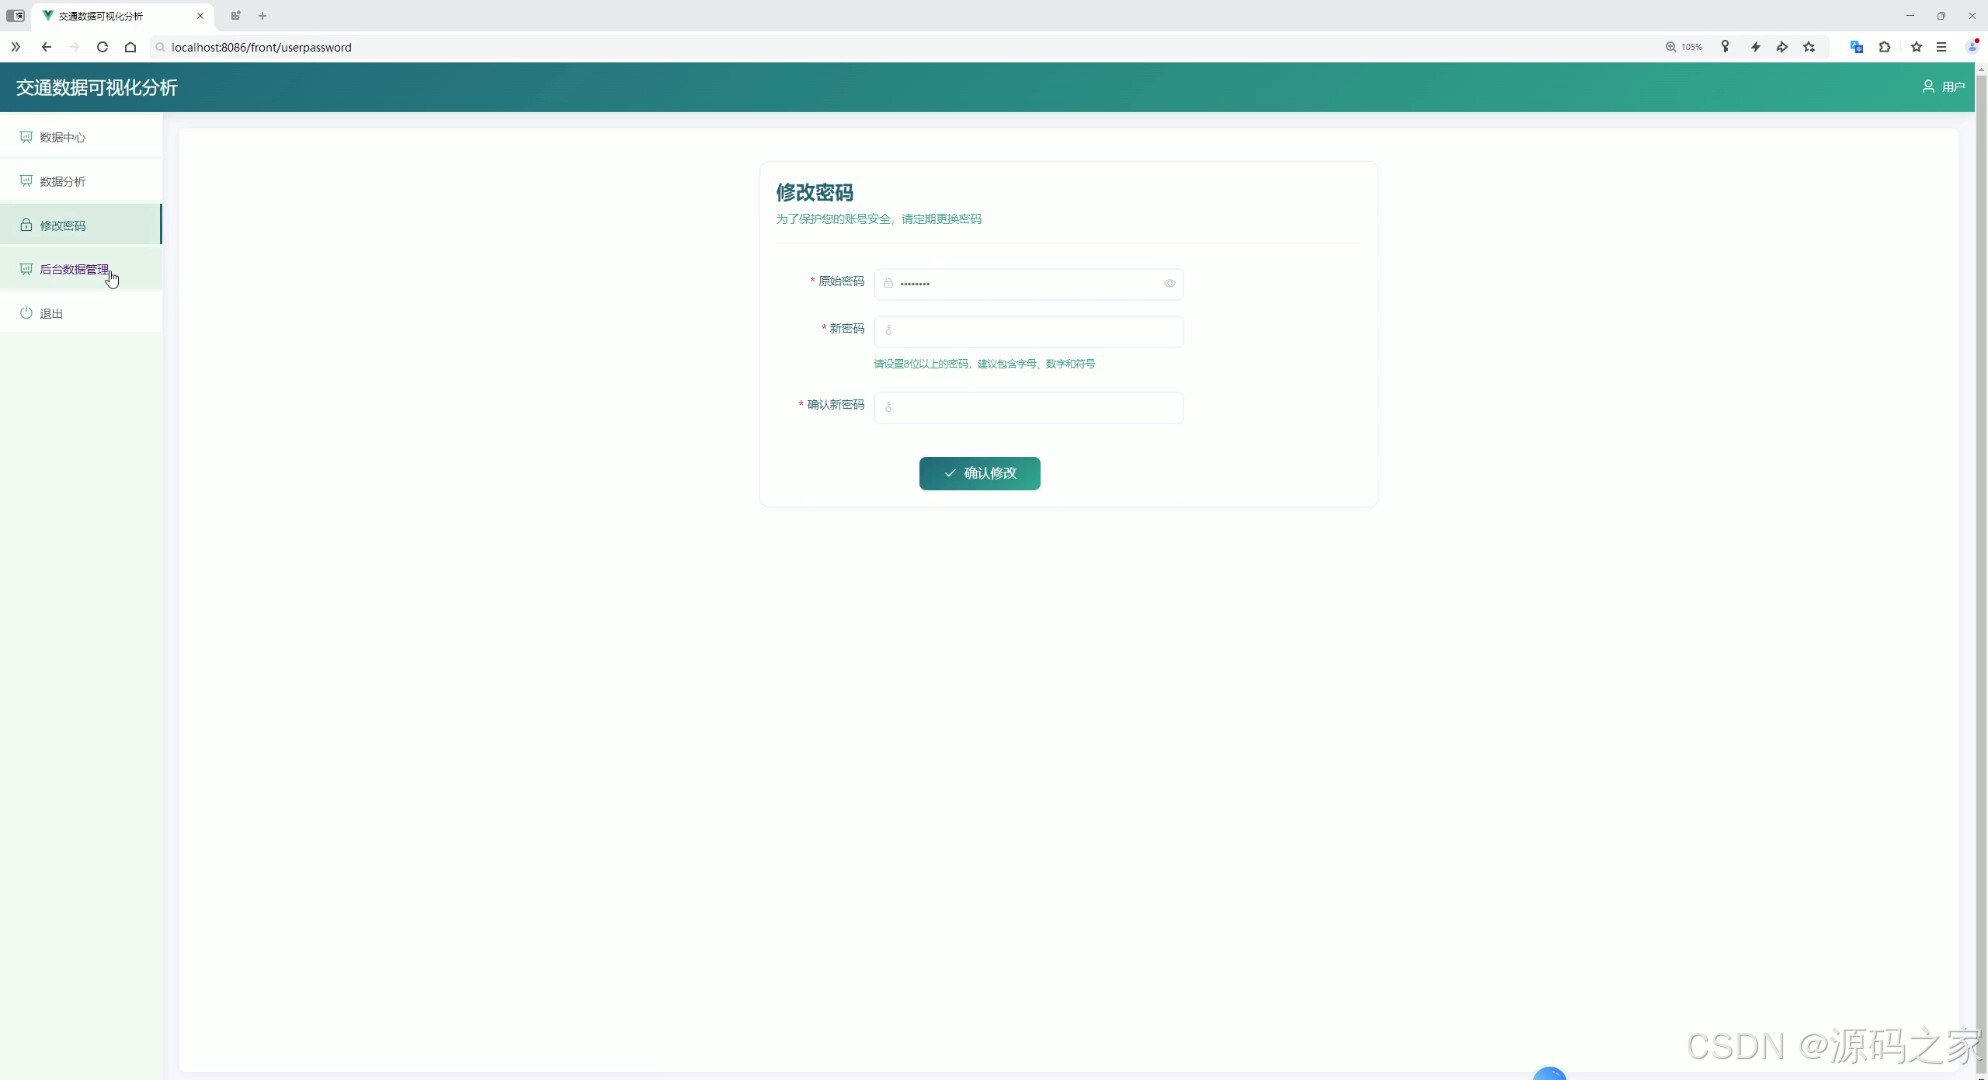
Task: Click 退出 in the sidebar
Action: click(50, 313)
